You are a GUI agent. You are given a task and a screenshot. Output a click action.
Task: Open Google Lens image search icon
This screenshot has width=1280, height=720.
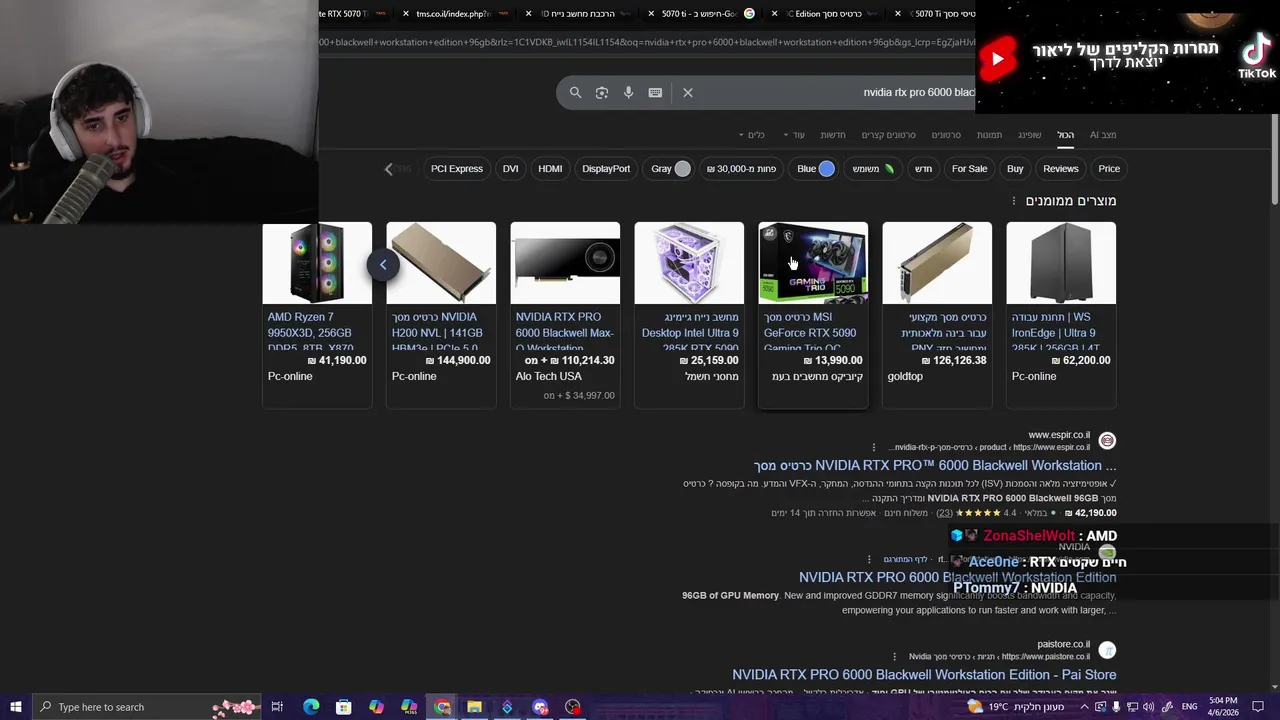click(601, 92)
